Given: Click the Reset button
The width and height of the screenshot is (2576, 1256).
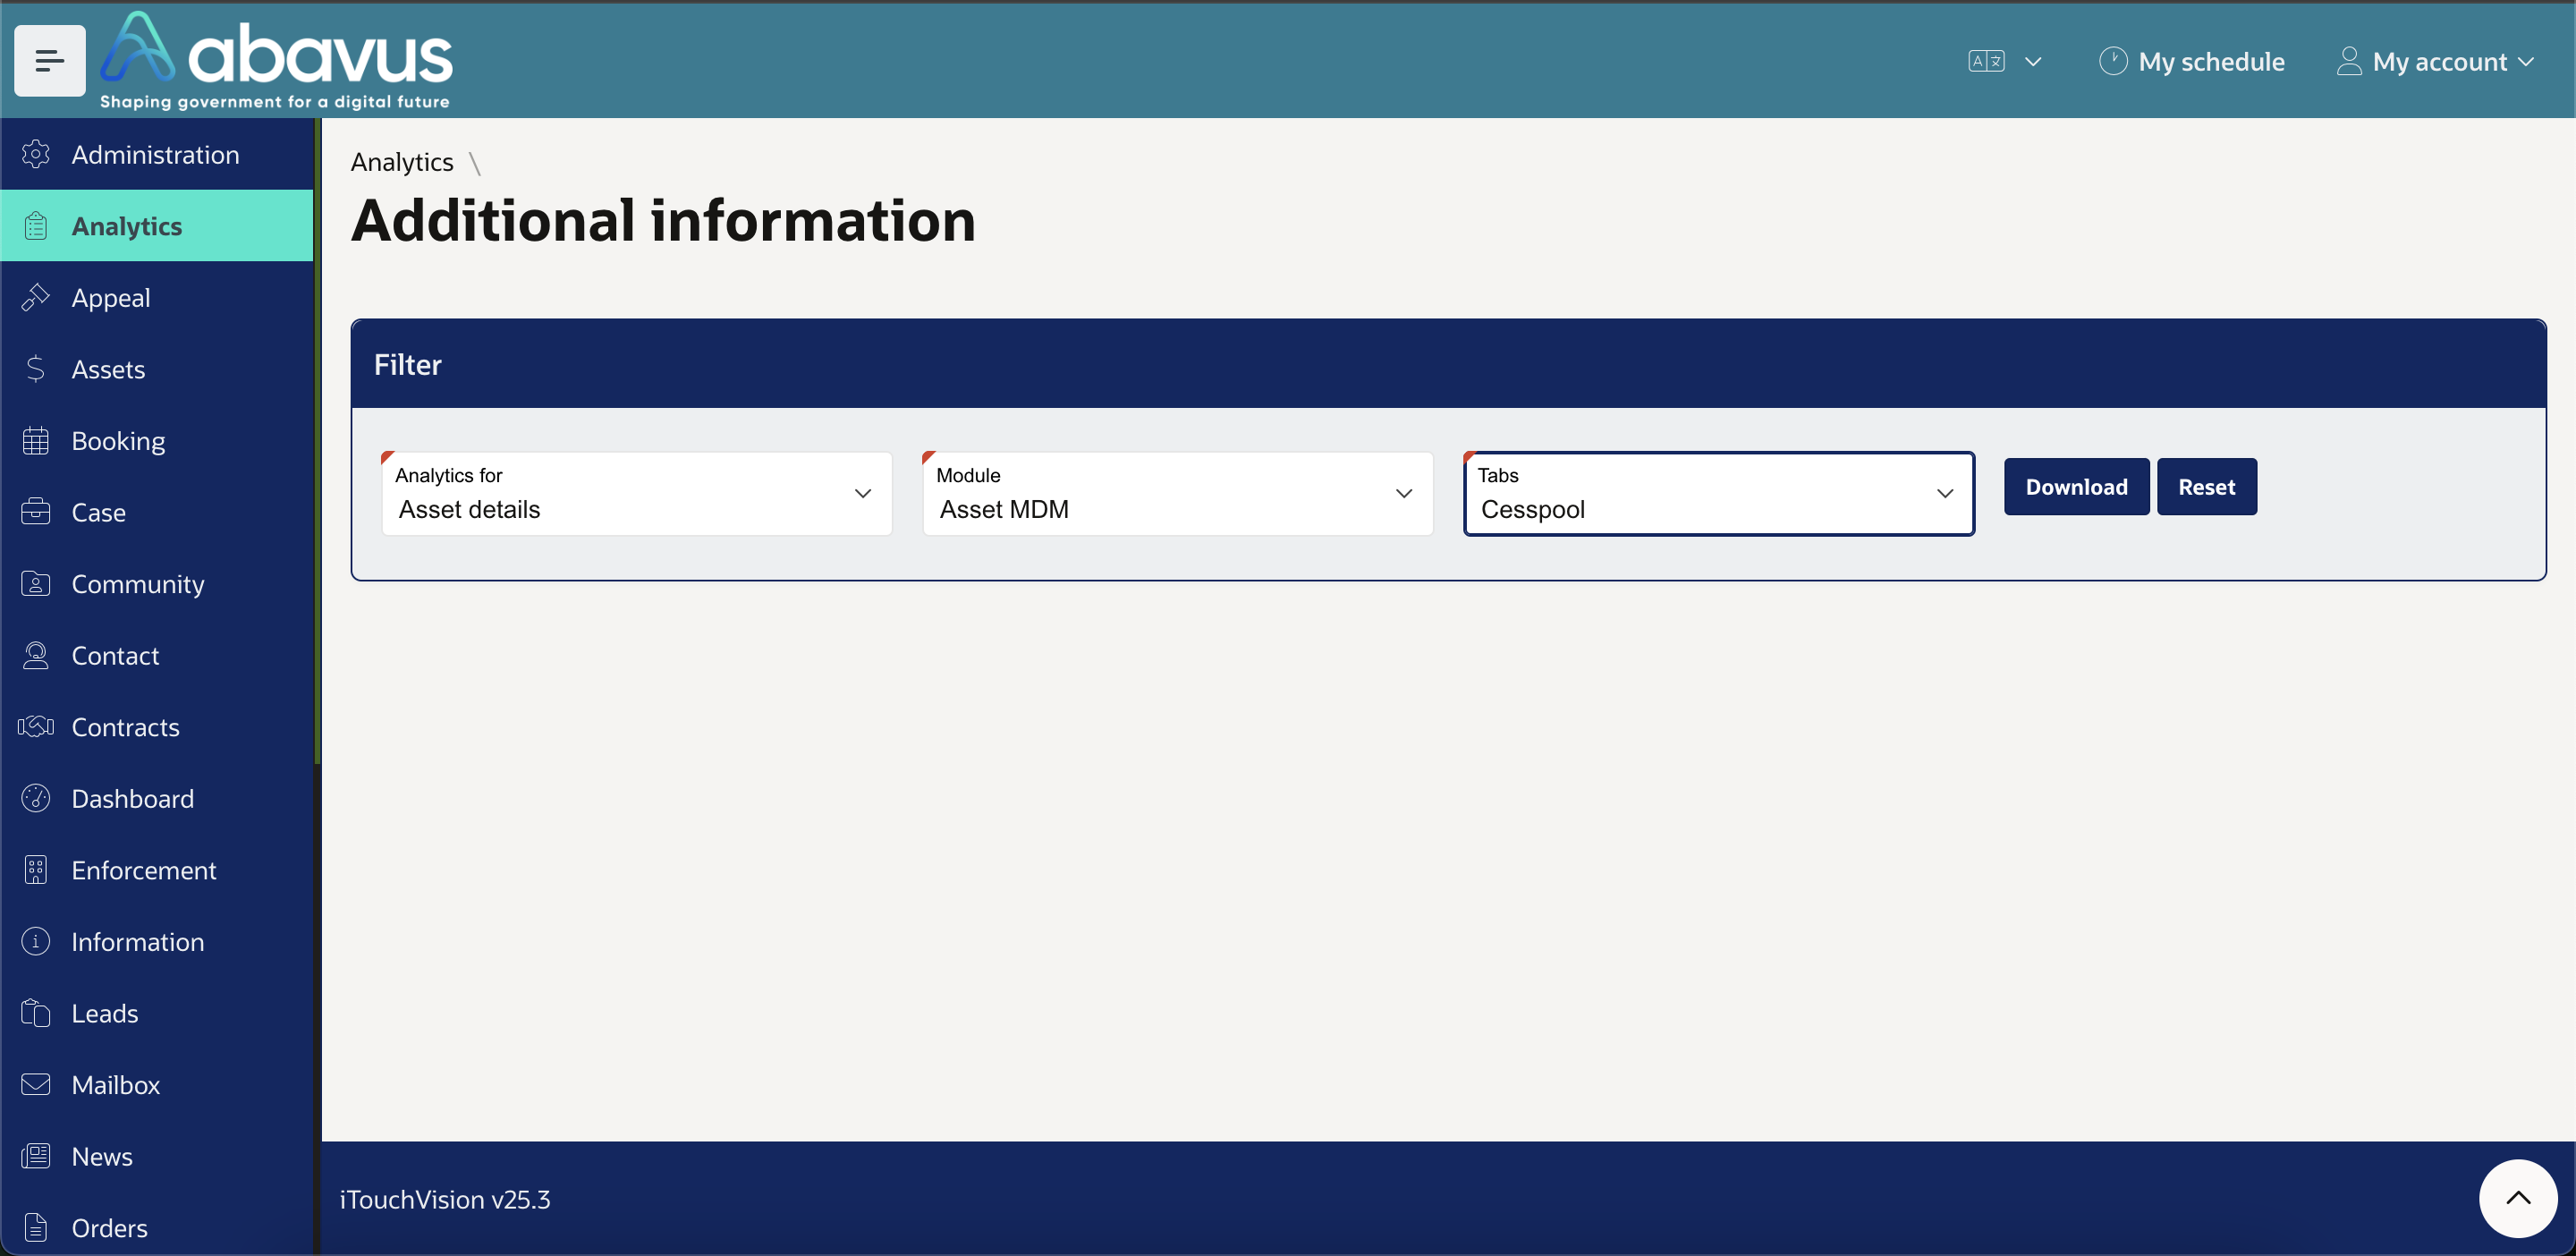Looking at the screenshot, I should click(2207, 487).
